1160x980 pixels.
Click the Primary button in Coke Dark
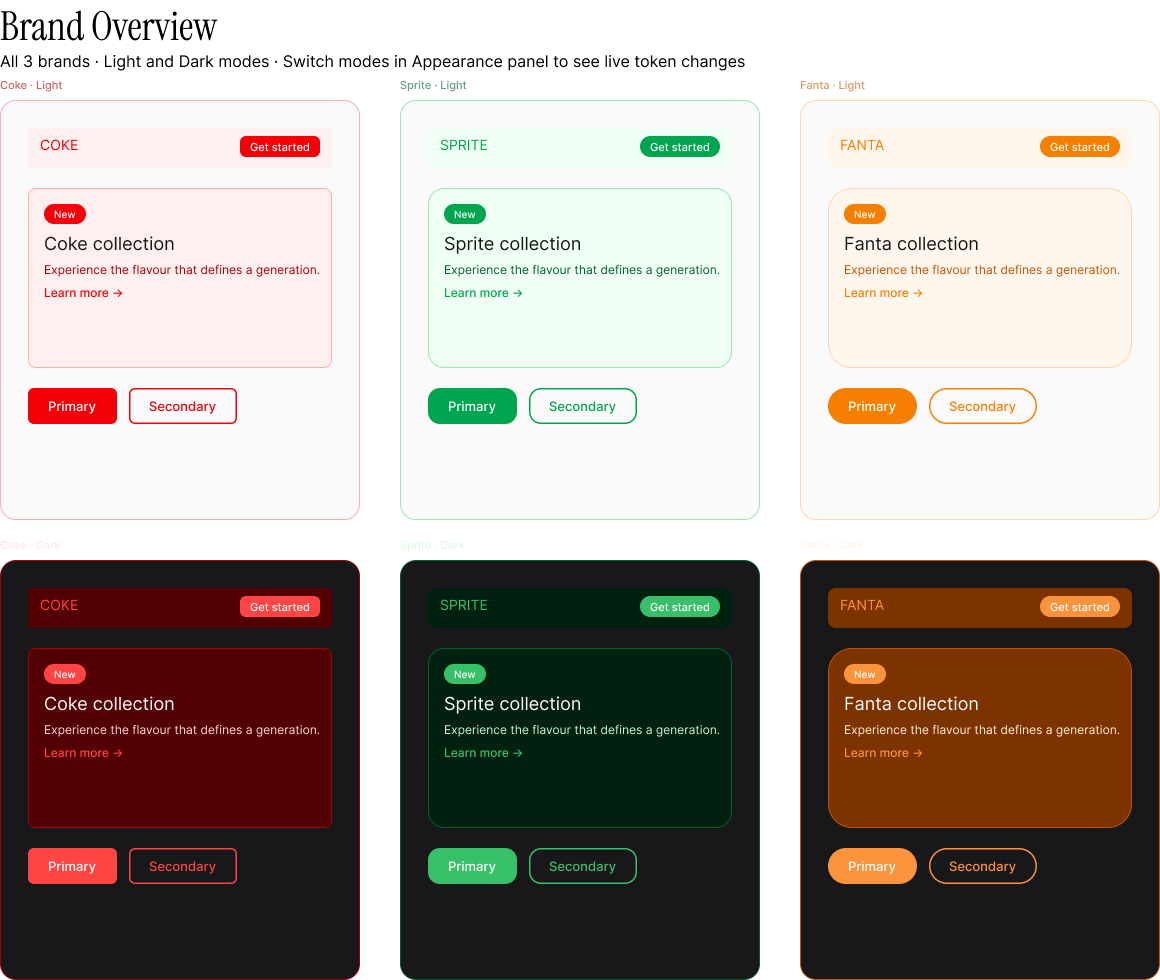click(x=72, y=866)
